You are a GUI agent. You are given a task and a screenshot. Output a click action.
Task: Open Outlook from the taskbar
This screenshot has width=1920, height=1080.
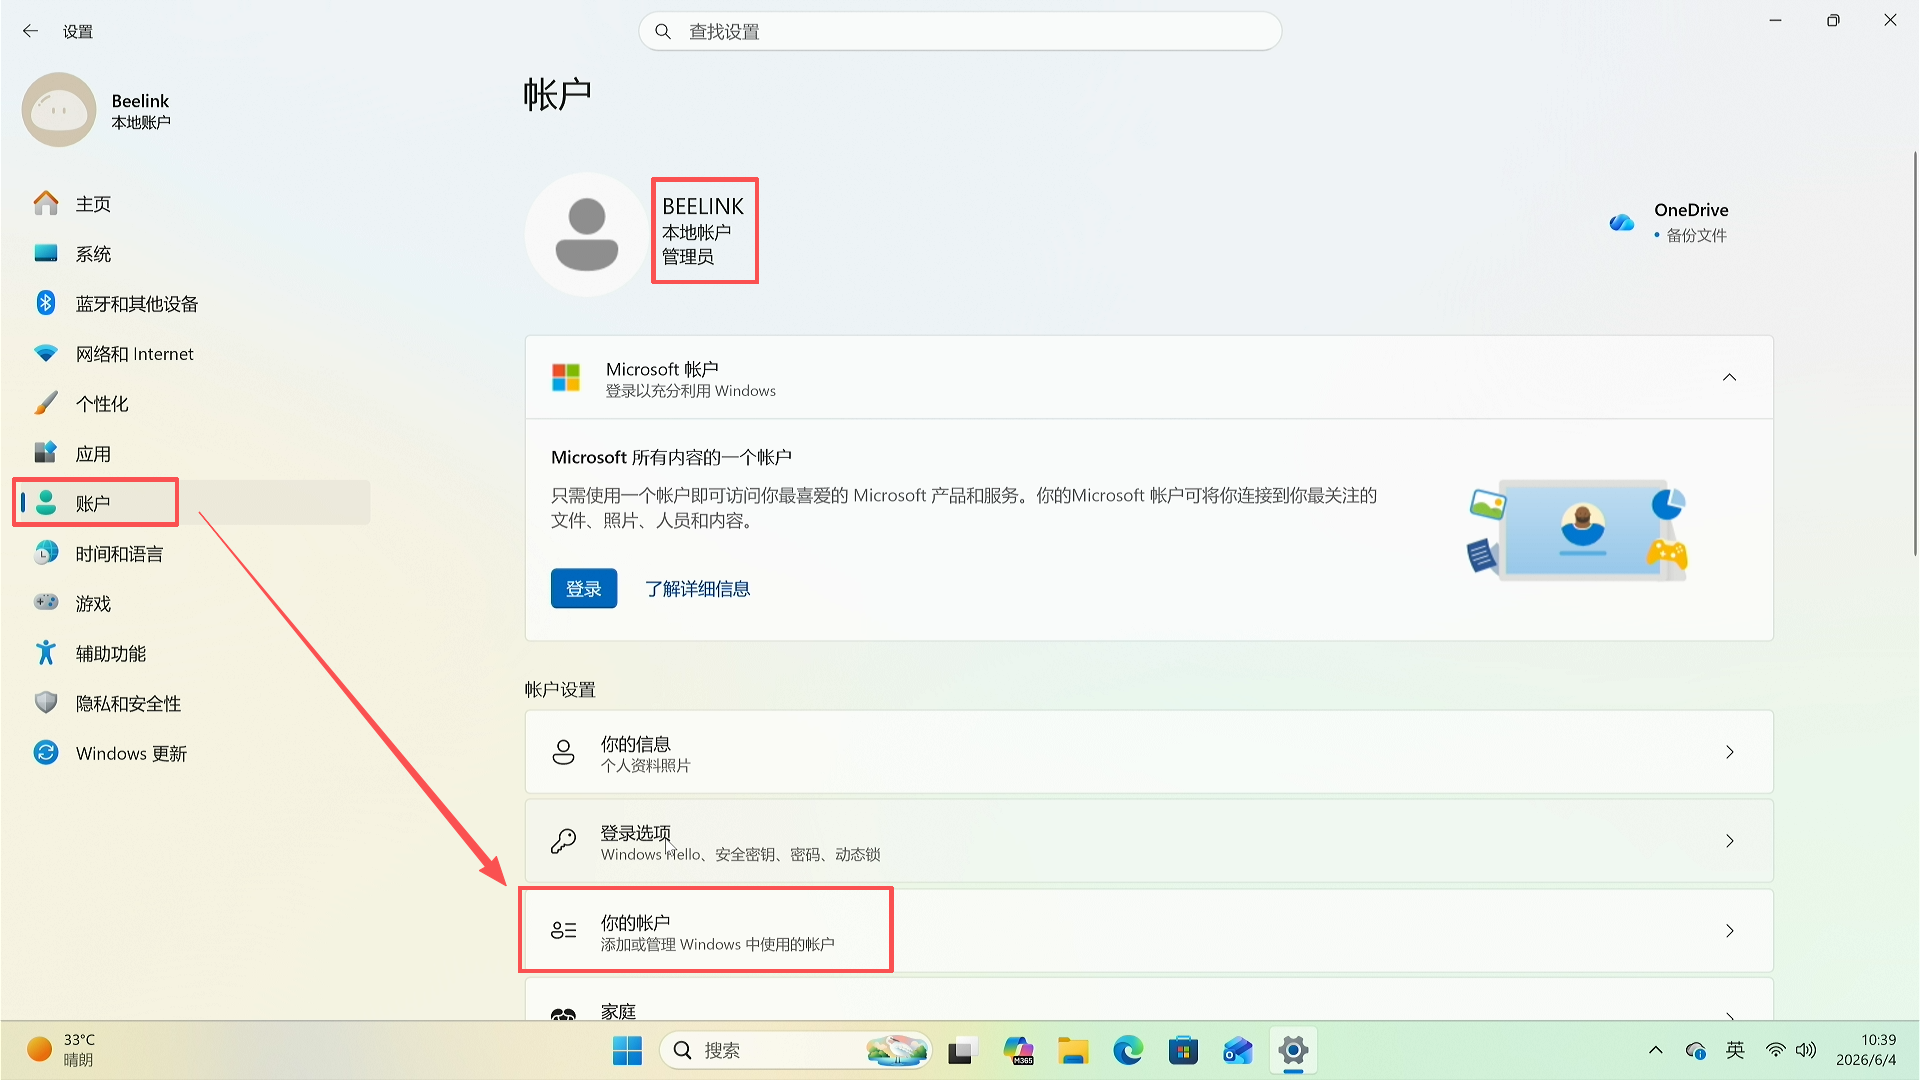1238,1051
